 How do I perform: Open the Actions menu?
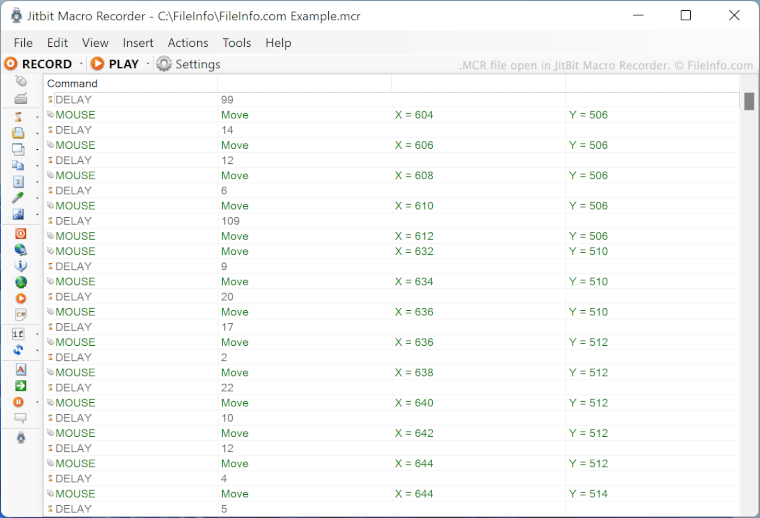click(x=188, y=43)
